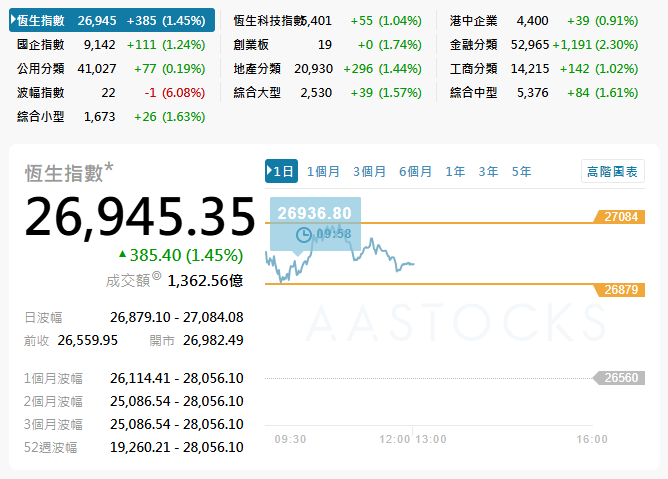Open the 國企指數 index quote
Image resolution: width=668 pixels, height=479 pixels.
(x=41, y=44)
